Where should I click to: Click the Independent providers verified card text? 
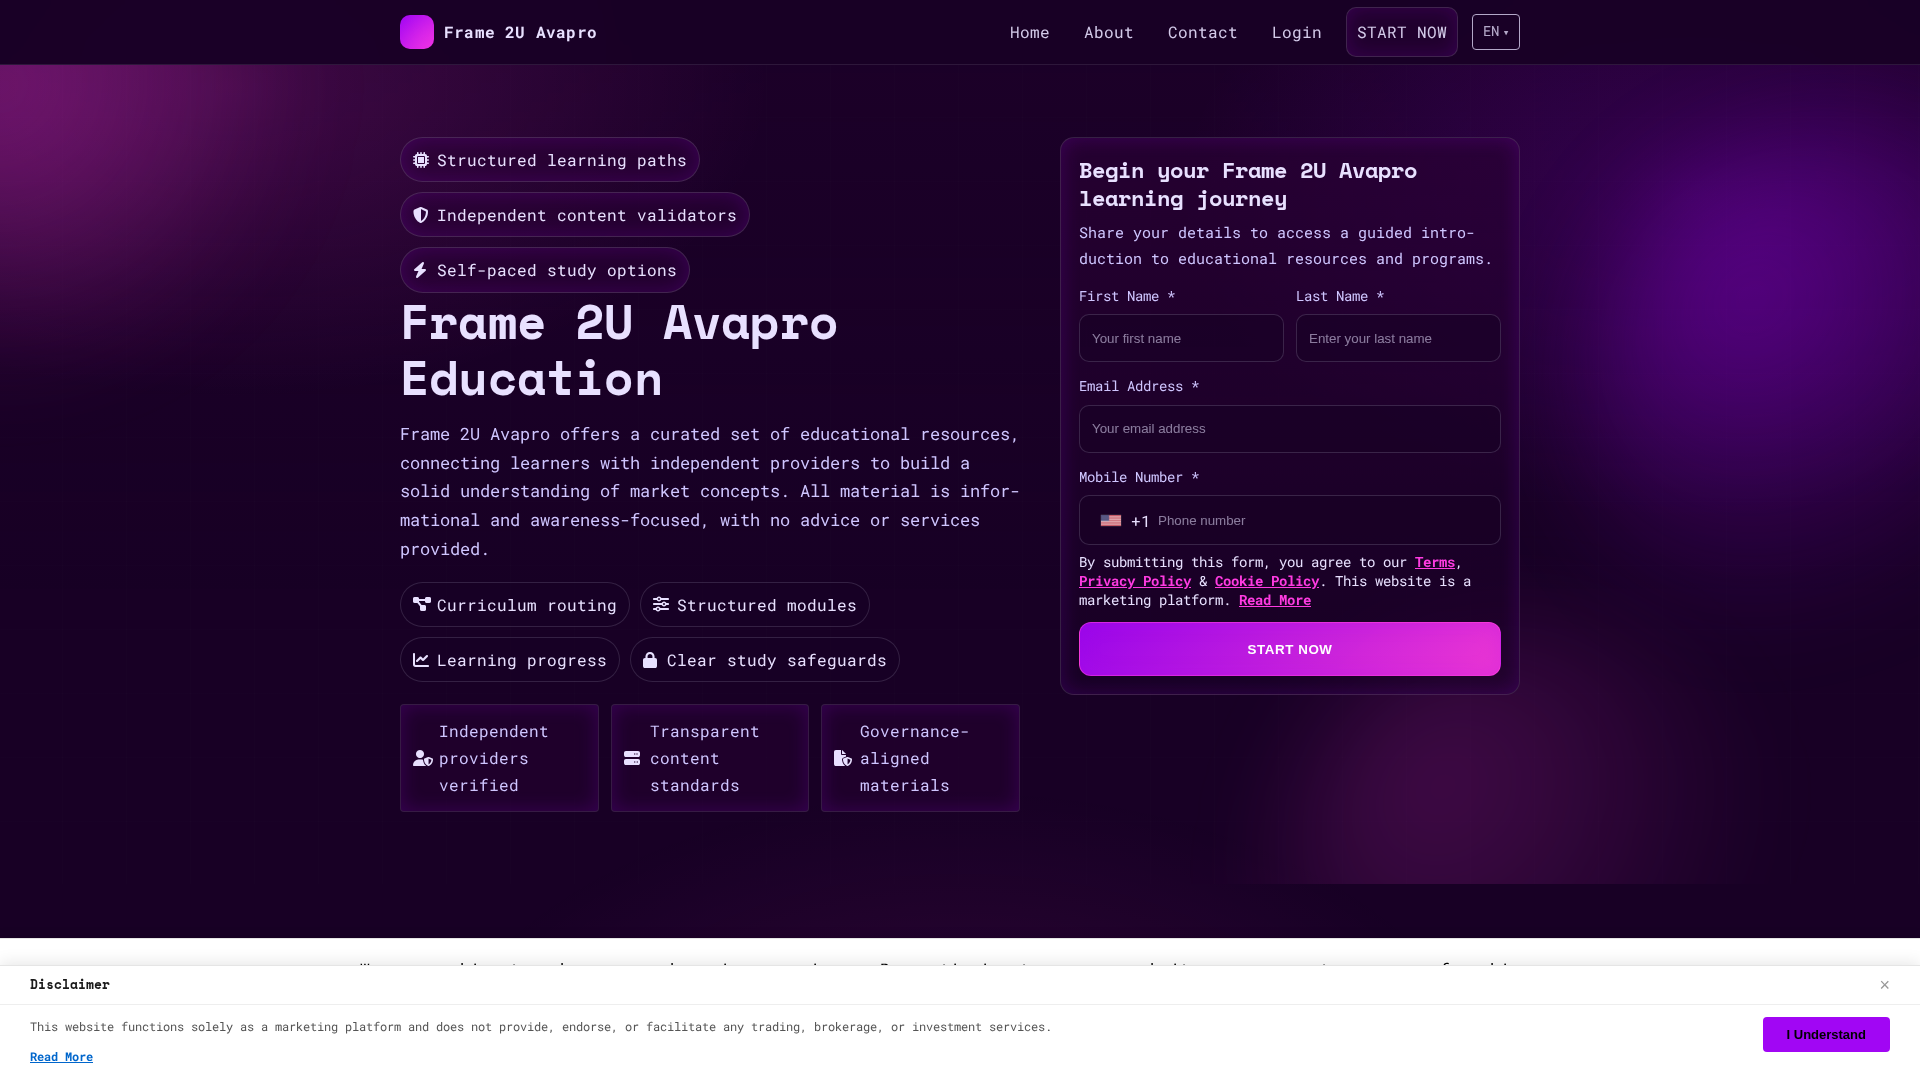tap(494, 758)
